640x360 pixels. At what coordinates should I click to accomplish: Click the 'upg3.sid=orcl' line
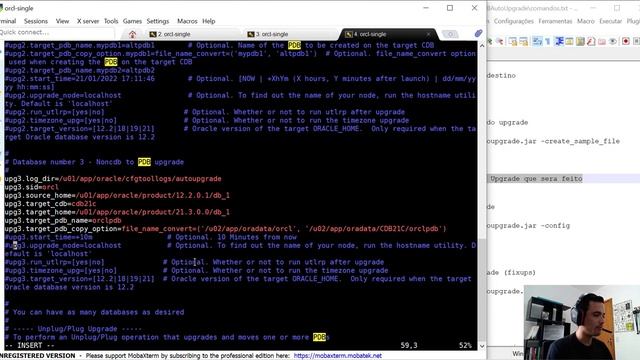pyautogui.click(x=31, y=187)
